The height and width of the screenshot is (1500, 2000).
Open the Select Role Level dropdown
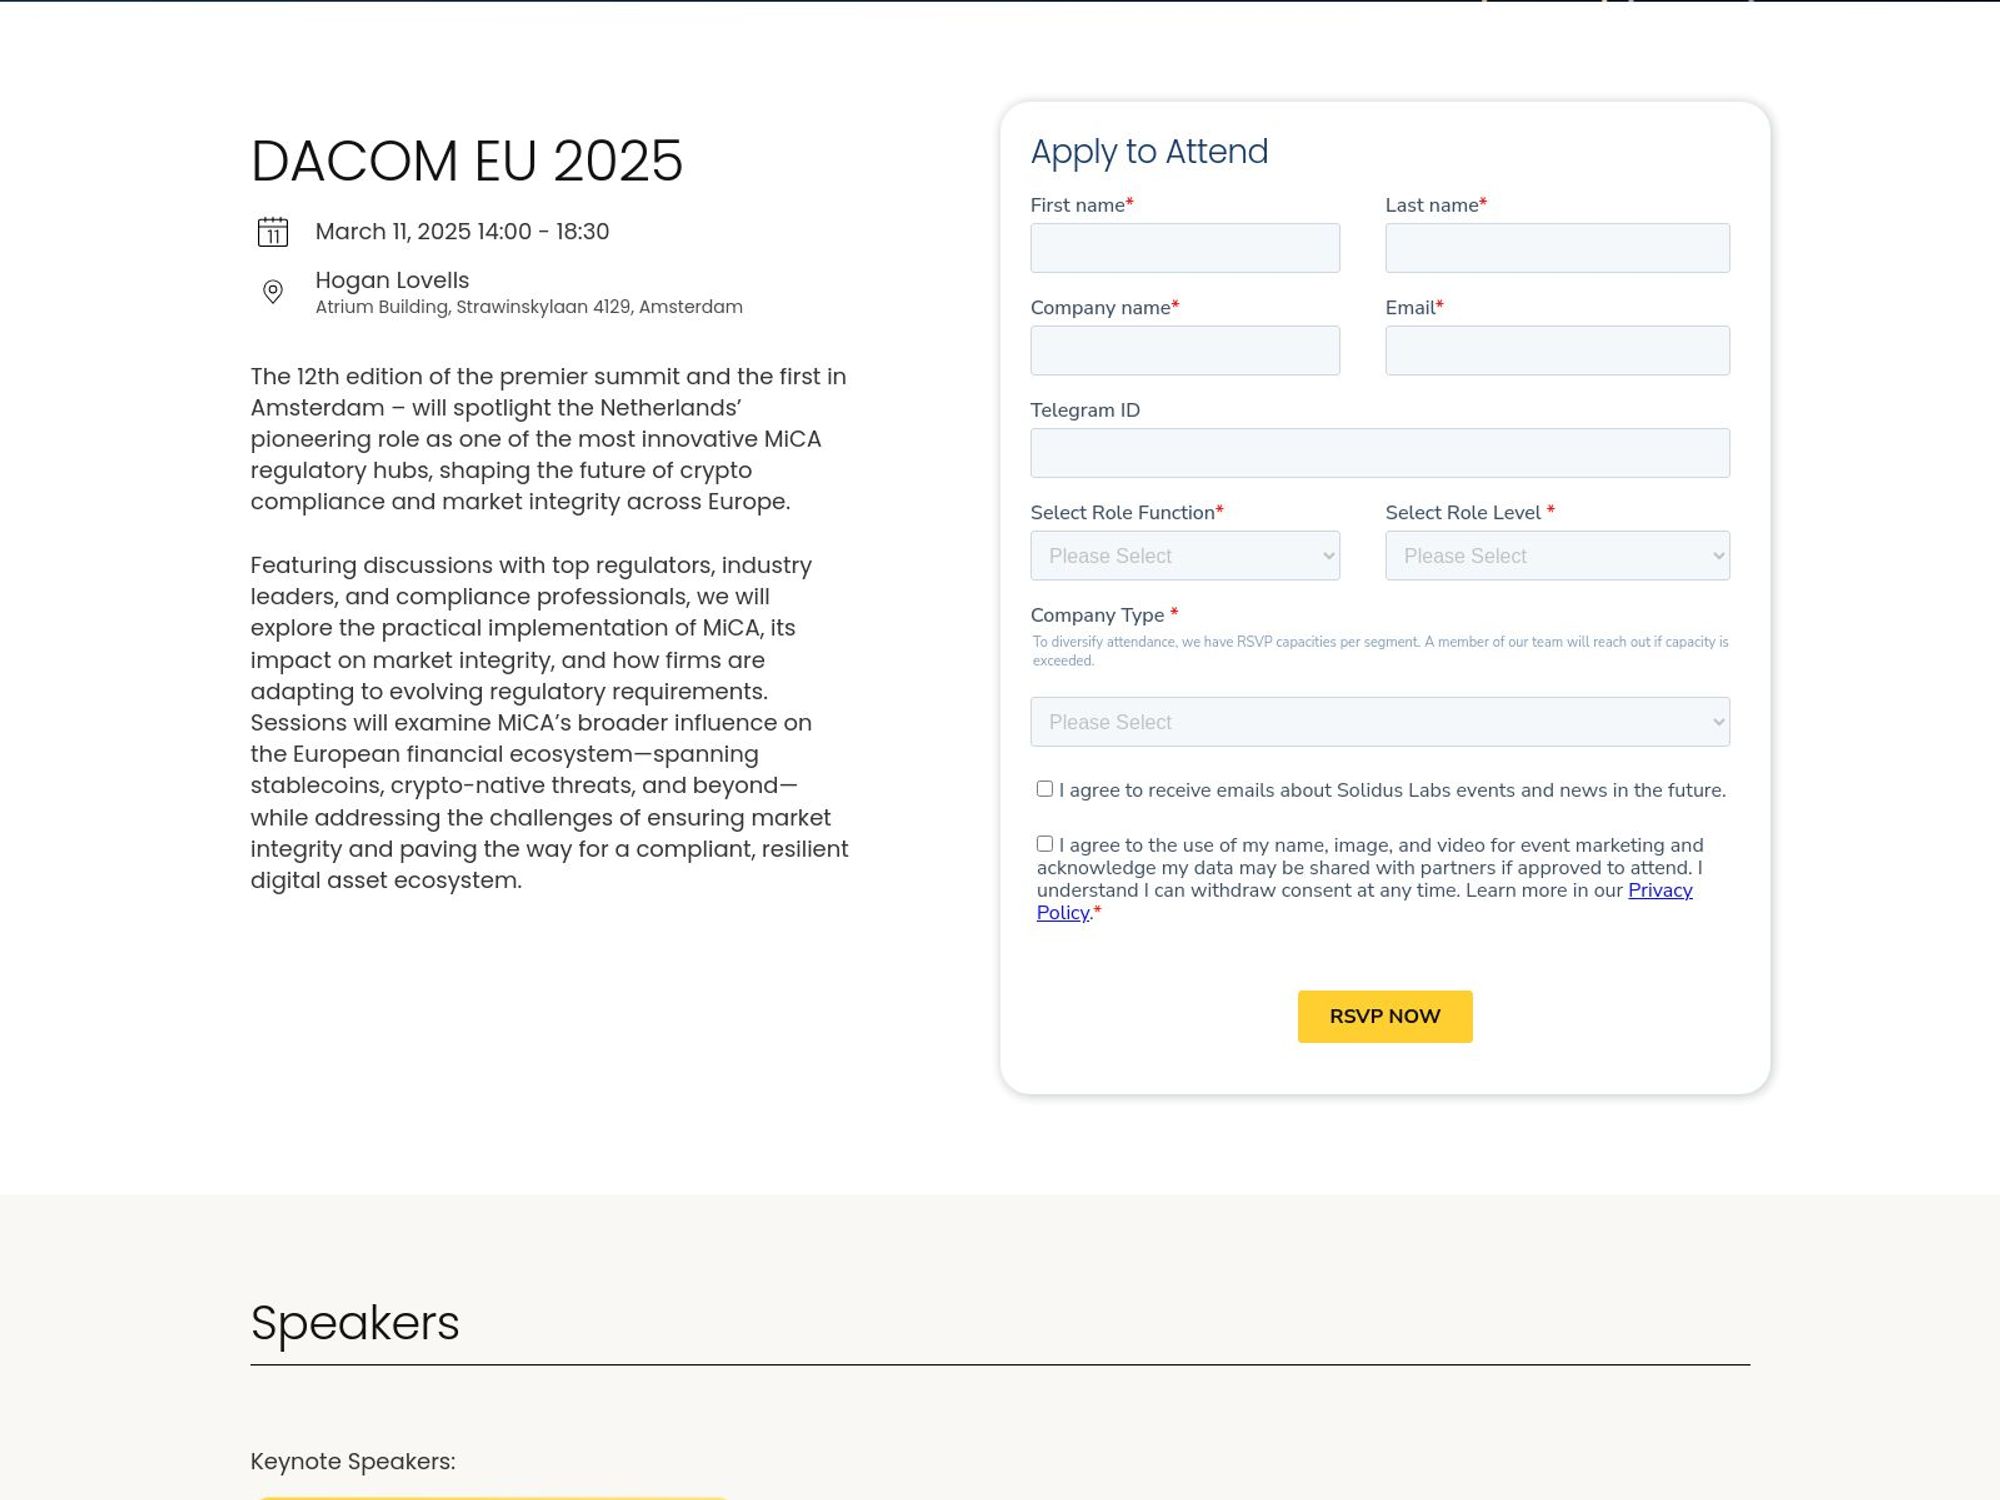(1557, 555)
